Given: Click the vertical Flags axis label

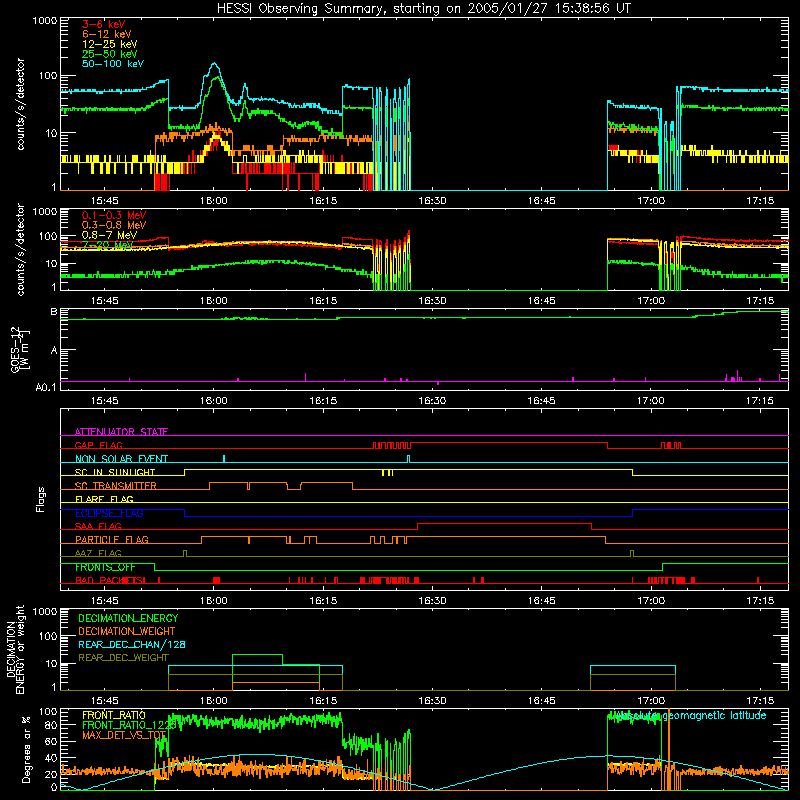Looking at the screenshot, I should click(x=41, y=499).
